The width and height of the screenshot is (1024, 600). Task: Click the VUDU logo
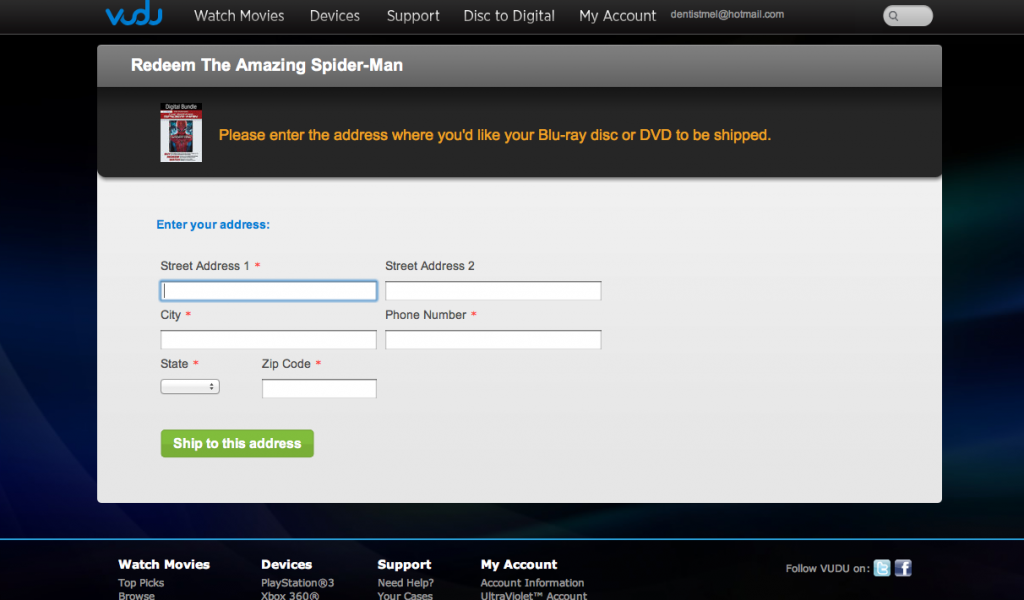pos(134,13)
